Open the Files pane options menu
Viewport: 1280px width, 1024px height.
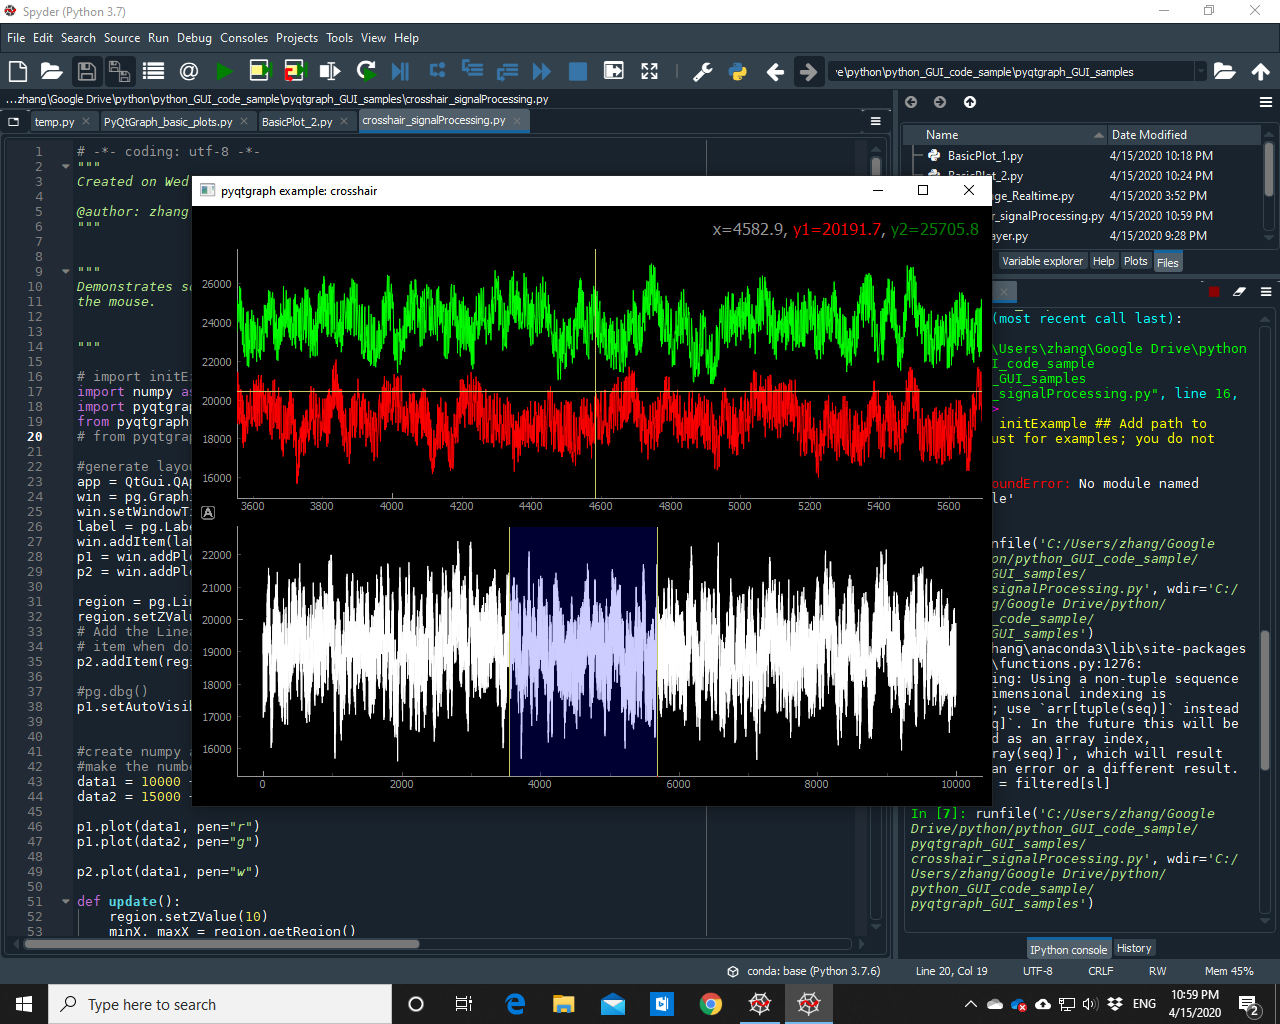pyautogui.click(x=1266, y=103)
